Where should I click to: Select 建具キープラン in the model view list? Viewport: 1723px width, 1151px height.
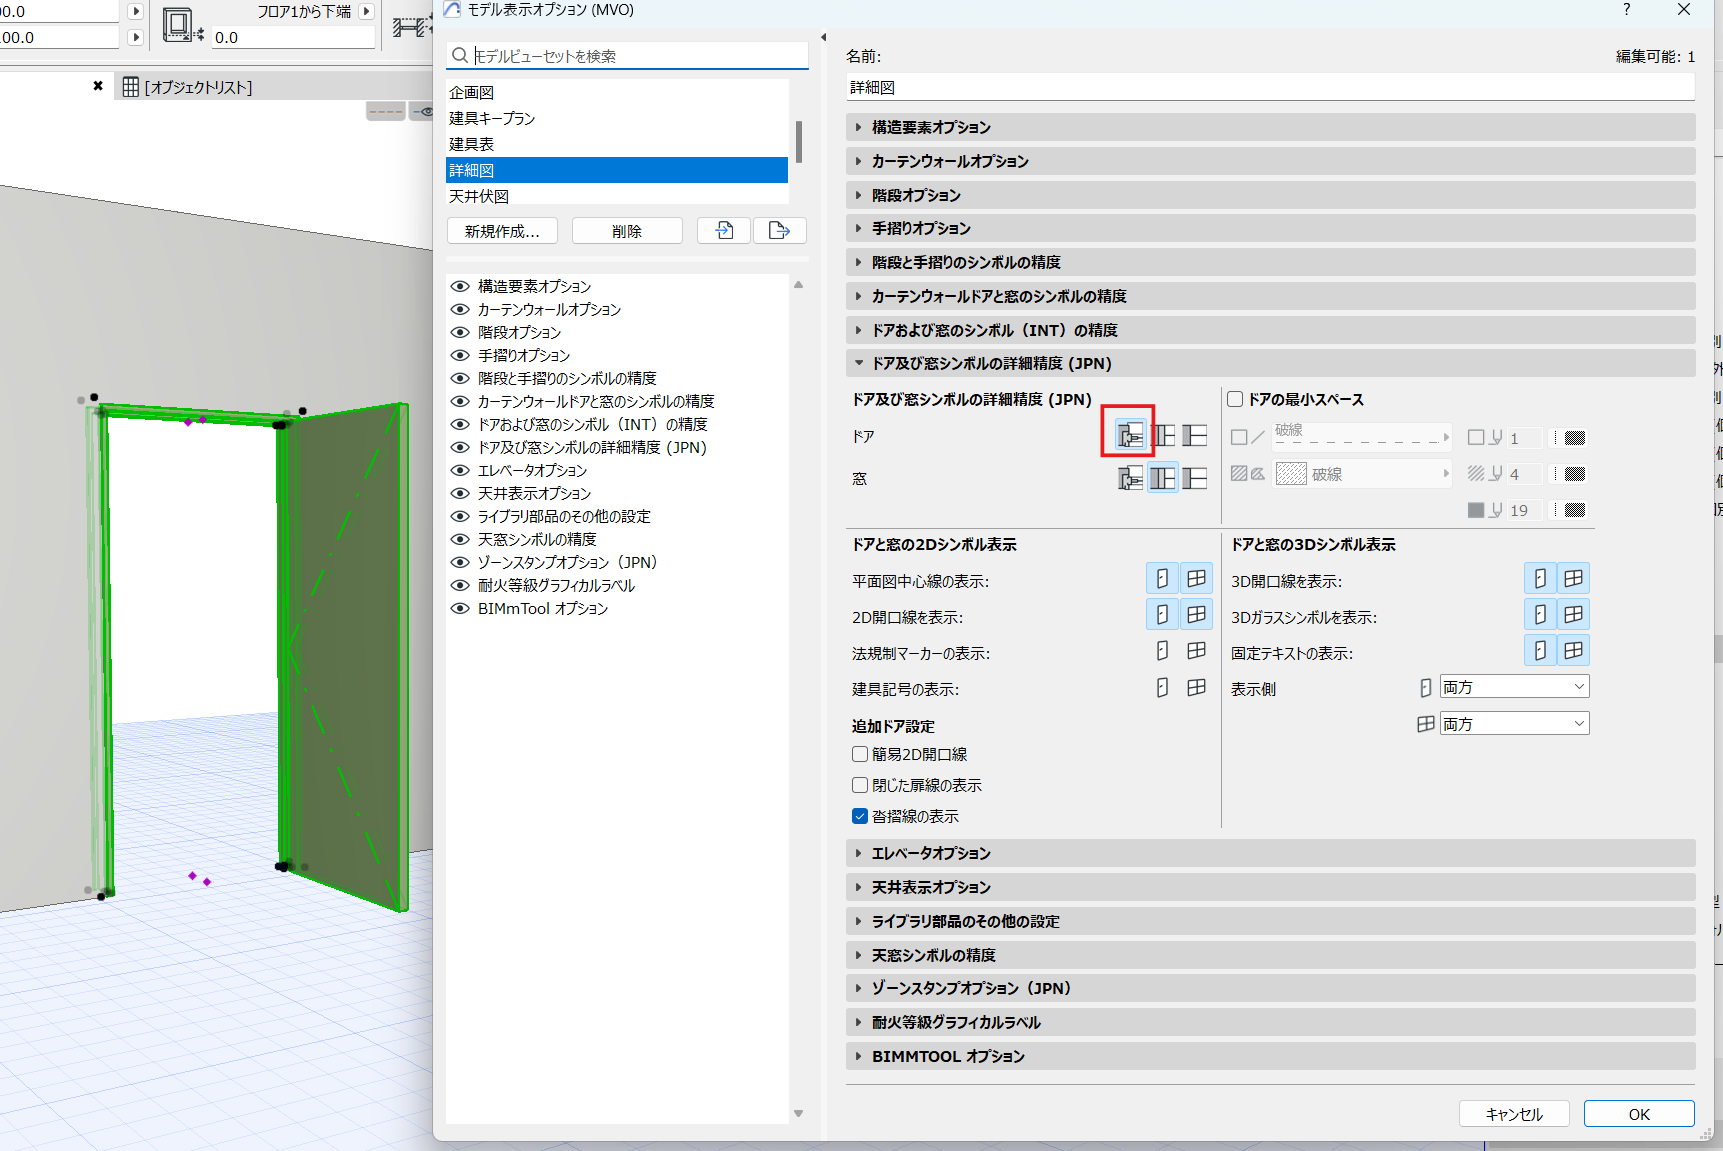pos(617,118)
